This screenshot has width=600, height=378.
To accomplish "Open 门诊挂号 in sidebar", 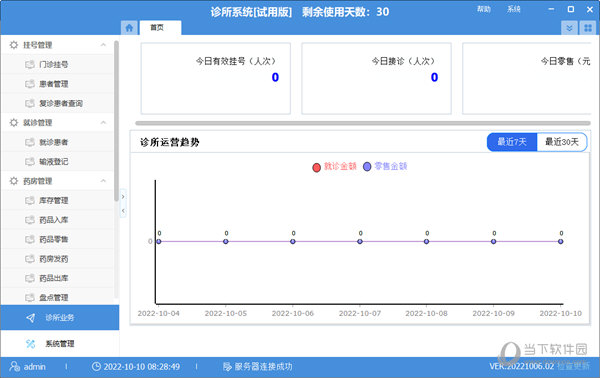I will 58,64.
